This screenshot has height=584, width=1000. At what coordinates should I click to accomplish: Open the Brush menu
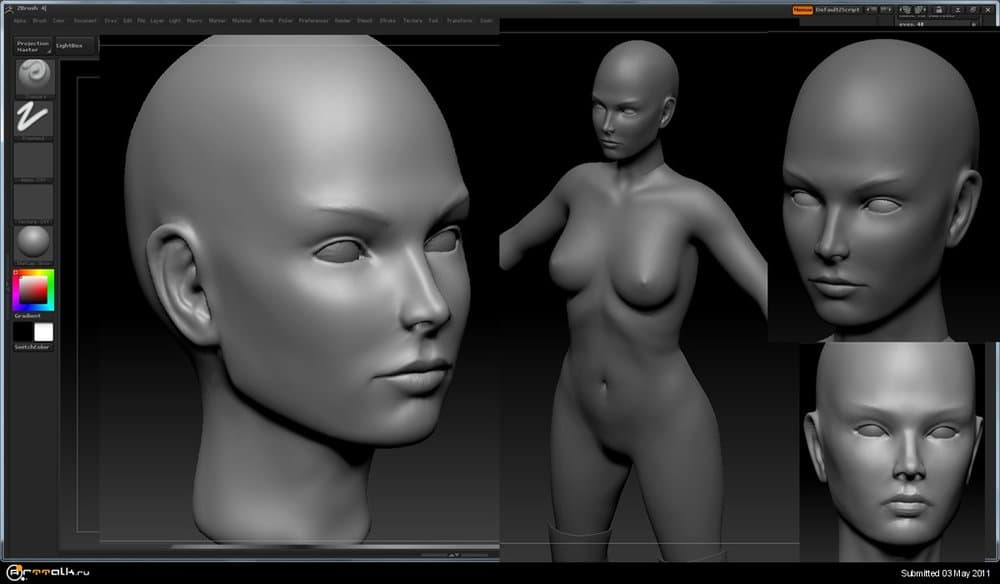40,21
